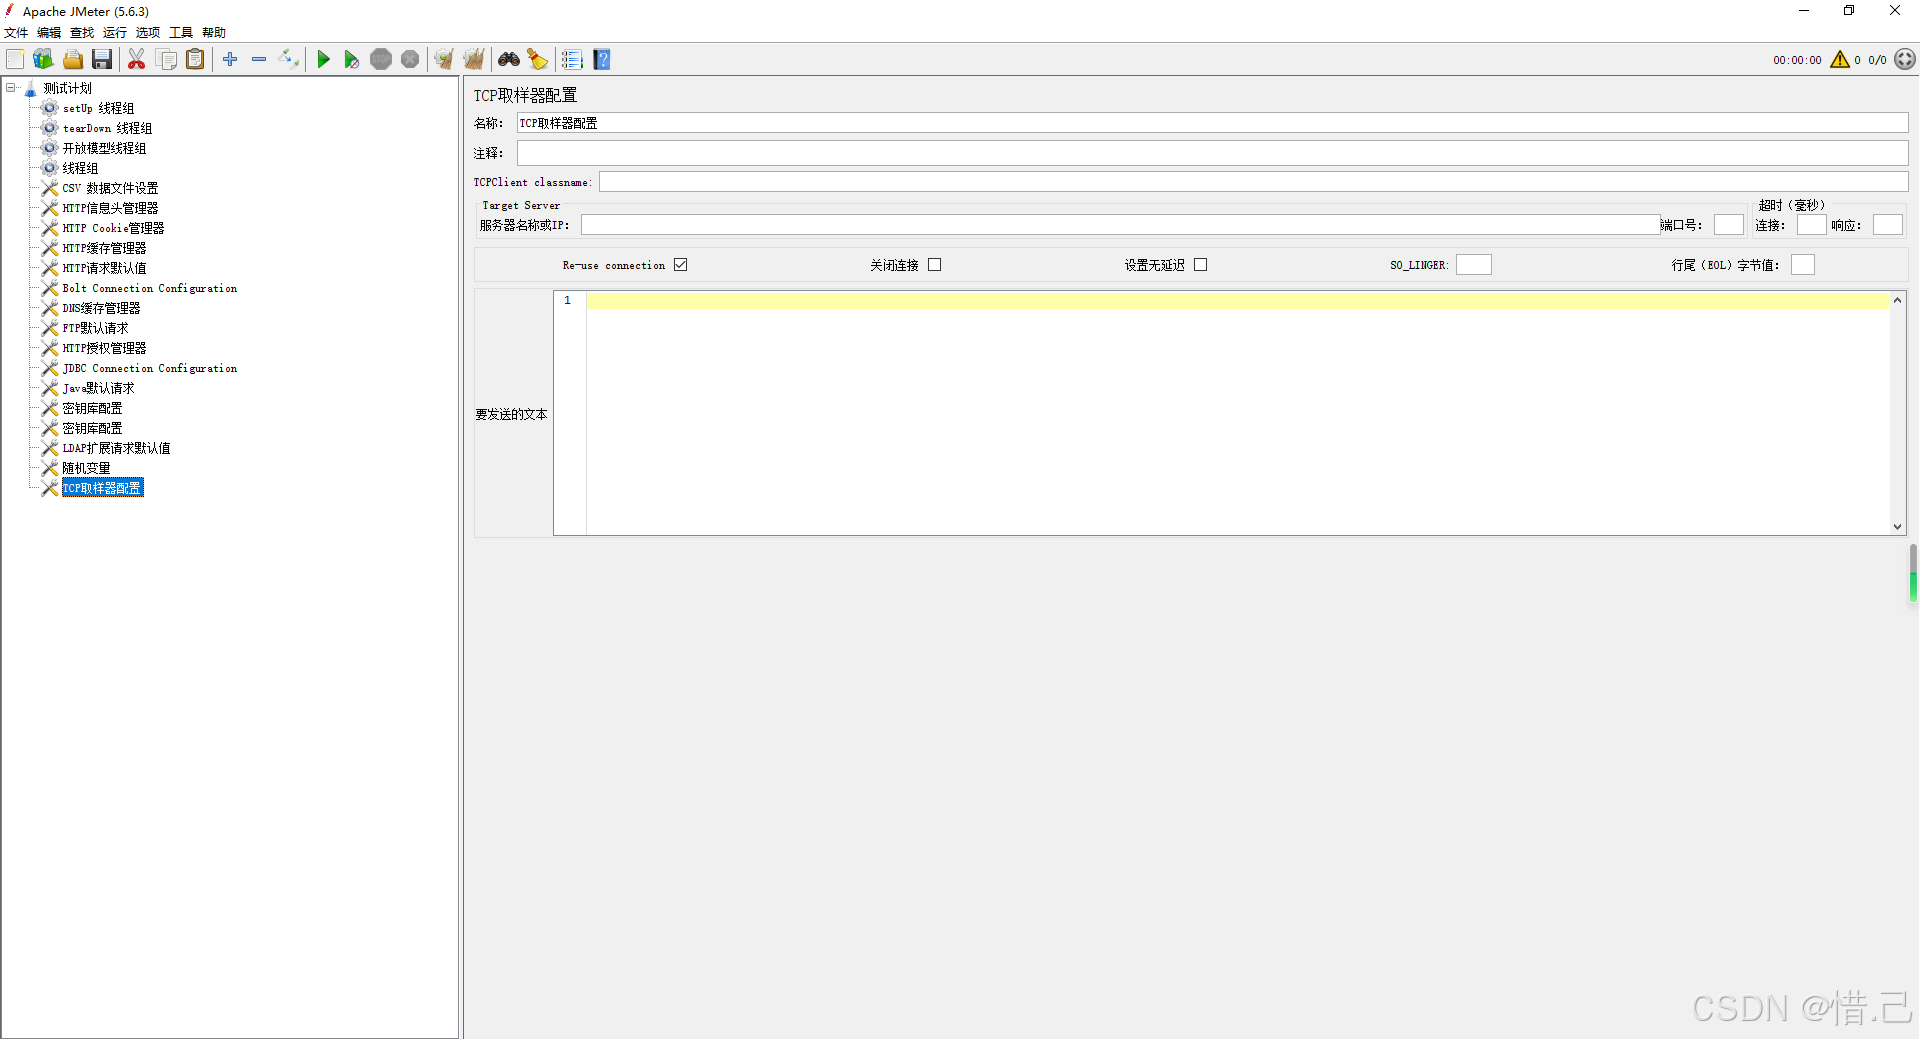The image size is (1920, 1040).
Task: Click the Reset Search brush icon
Action: point(538,60)
